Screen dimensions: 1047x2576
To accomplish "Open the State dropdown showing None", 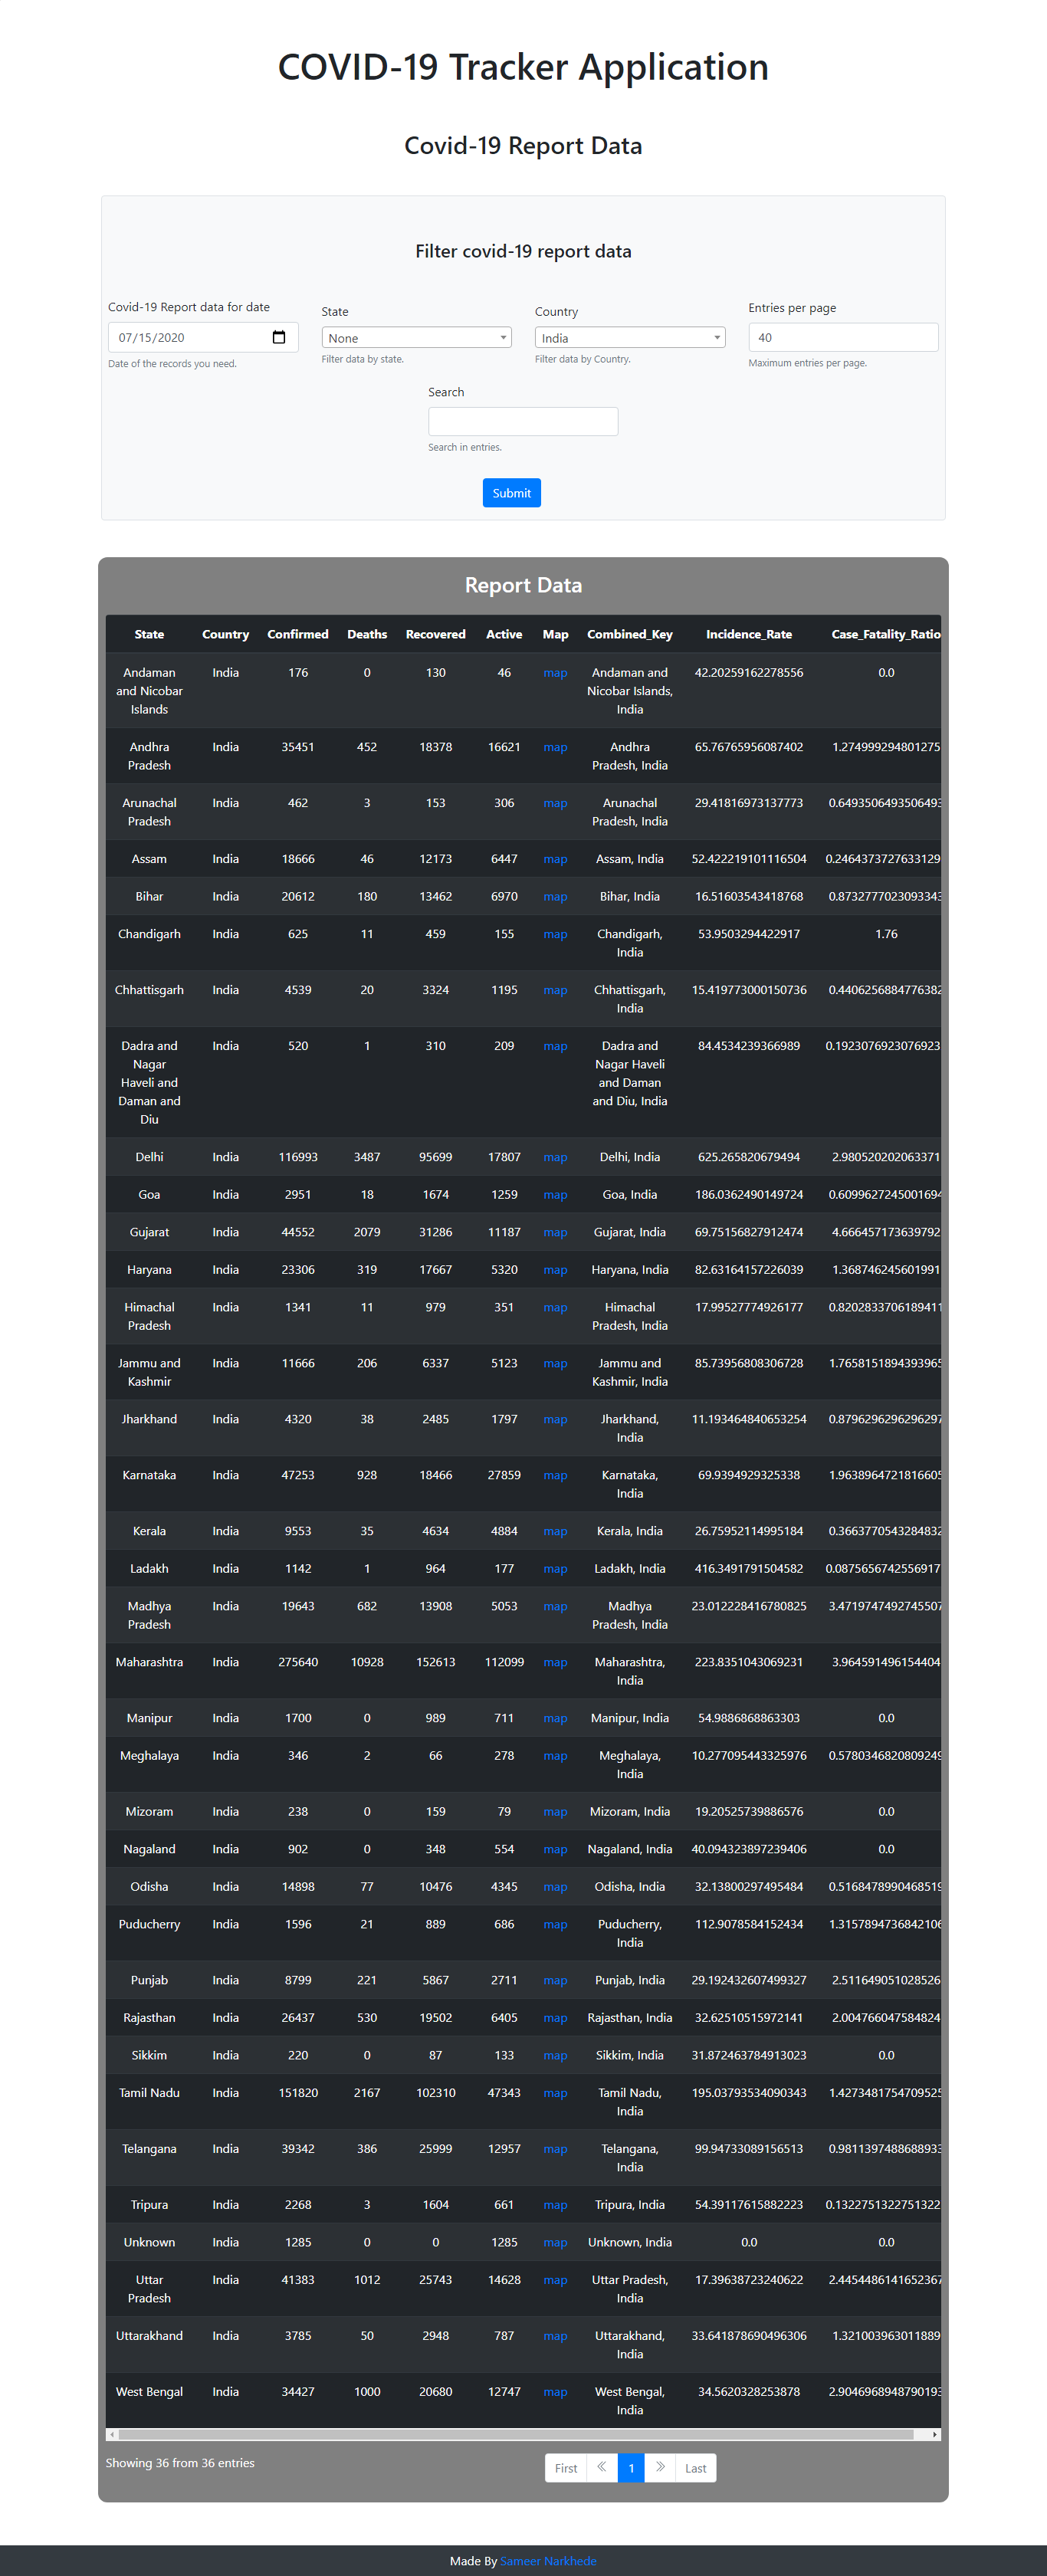I will [x=416, y=338].
